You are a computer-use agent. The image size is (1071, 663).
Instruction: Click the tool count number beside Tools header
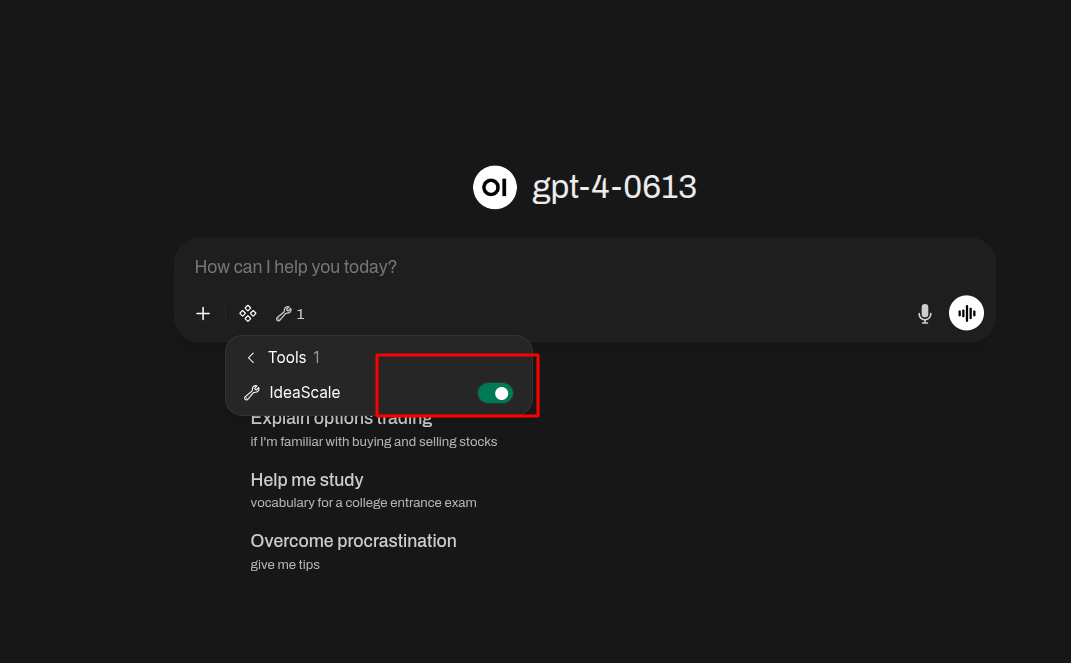[316, 358]
